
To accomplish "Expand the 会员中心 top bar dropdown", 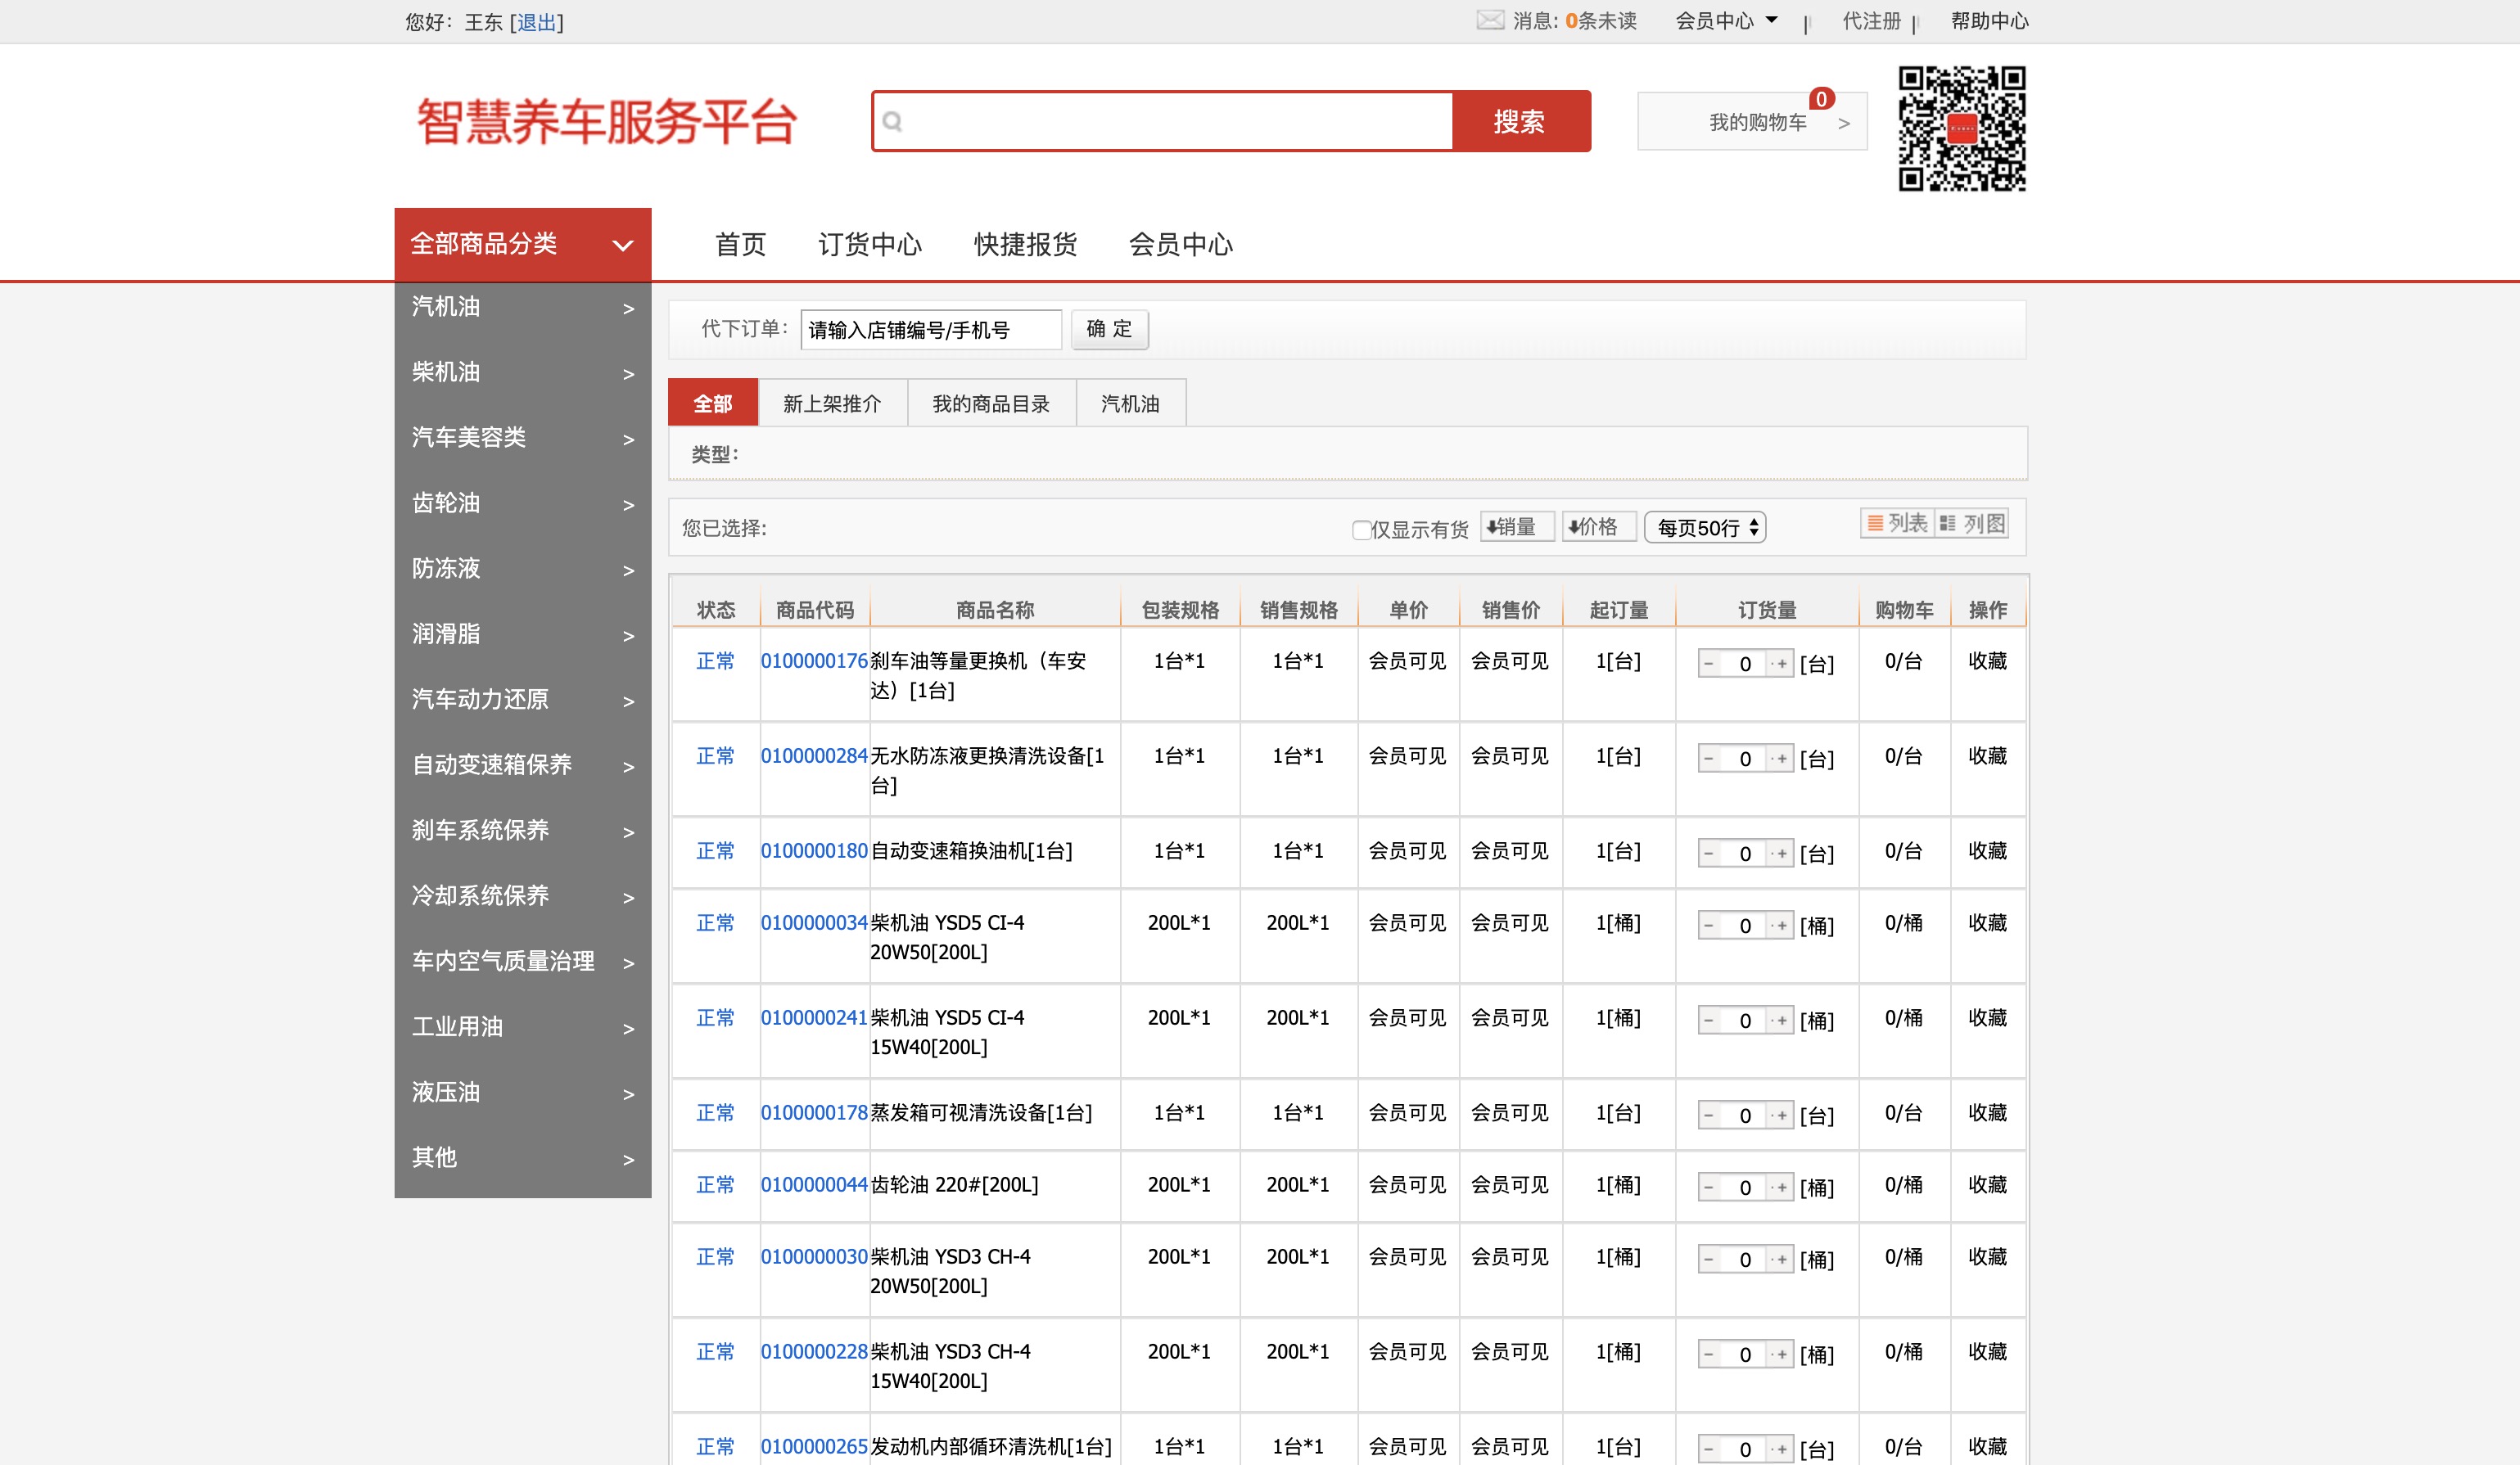I will [1726, 20].
